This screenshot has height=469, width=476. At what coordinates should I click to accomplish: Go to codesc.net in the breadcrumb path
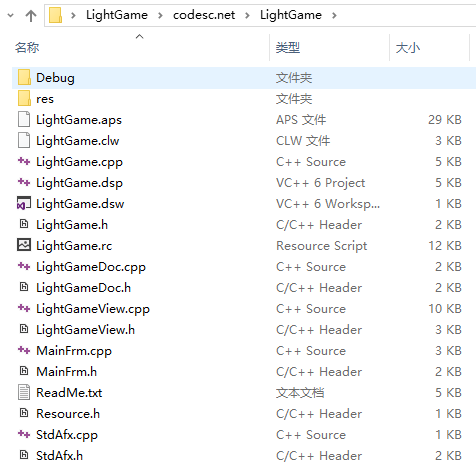point(204,15)
